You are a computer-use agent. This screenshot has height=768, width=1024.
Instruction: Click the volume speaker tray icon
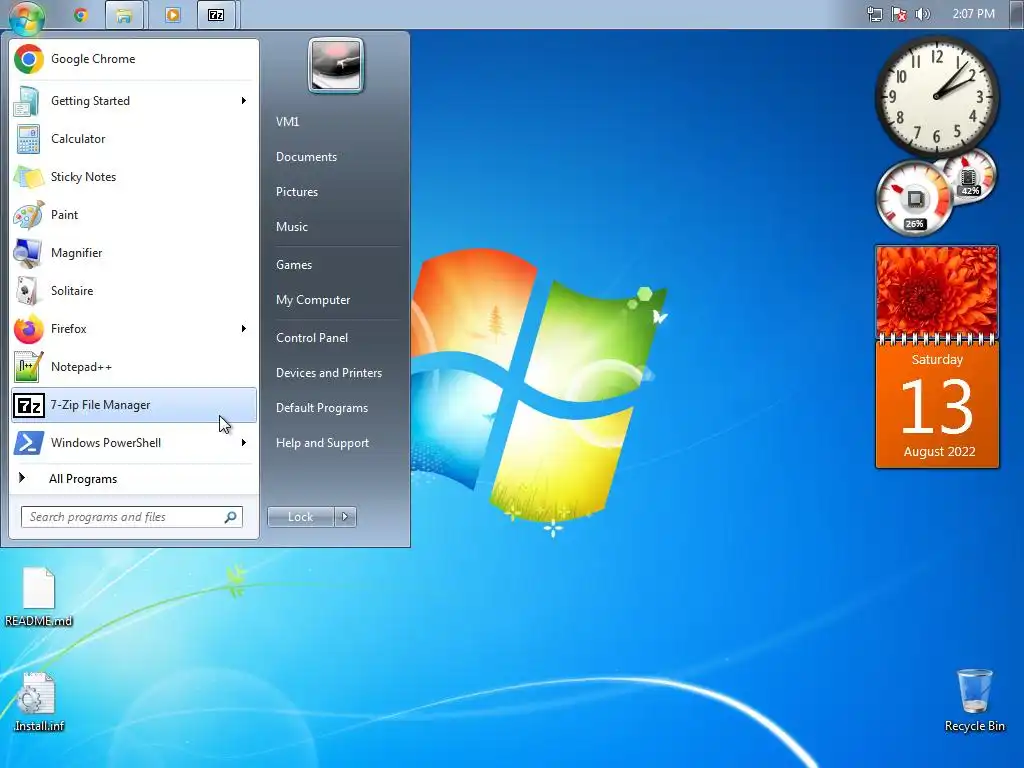click(x=923, y=14)
